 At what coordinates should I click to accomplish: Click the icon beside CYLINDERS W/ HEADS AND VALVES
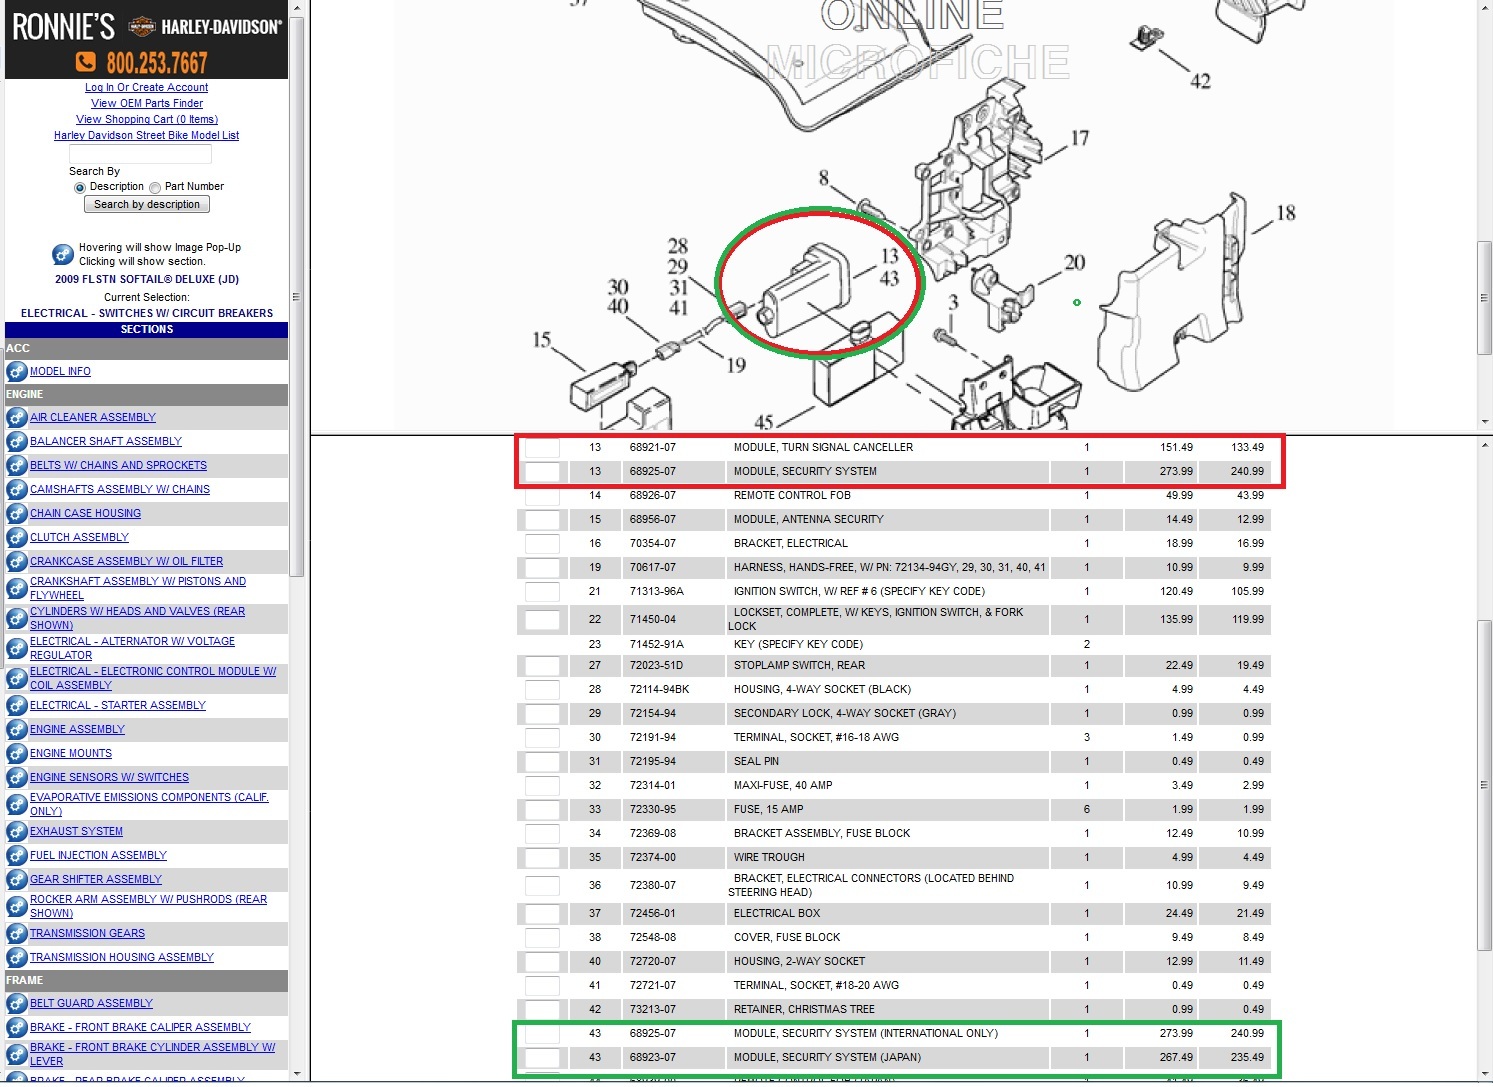[17, 618]
